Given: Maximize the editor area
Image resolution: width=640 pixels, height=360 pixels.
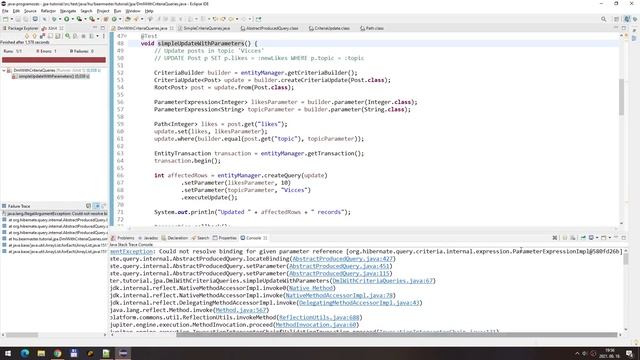Looking at the screenshot, I should 624,28.
